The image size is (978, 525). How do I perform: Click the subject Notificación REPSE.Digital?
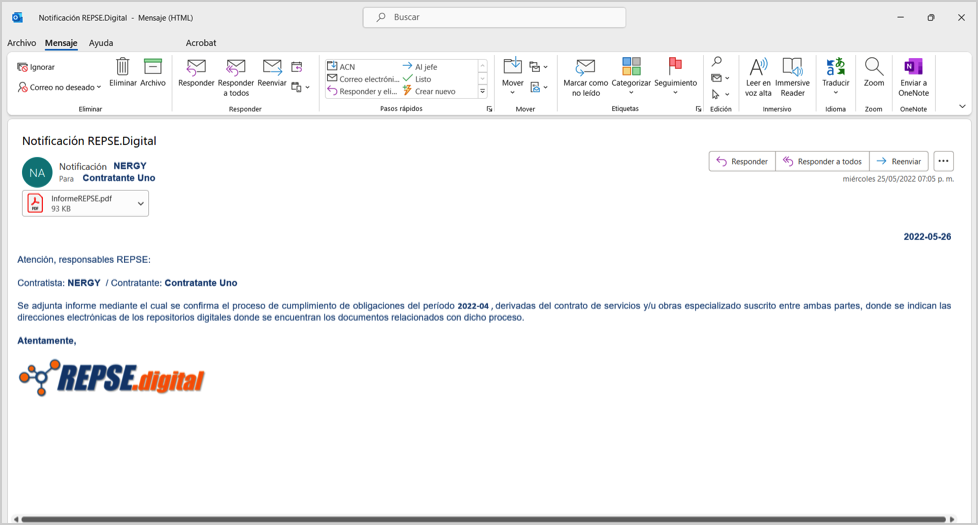[89, 141]
